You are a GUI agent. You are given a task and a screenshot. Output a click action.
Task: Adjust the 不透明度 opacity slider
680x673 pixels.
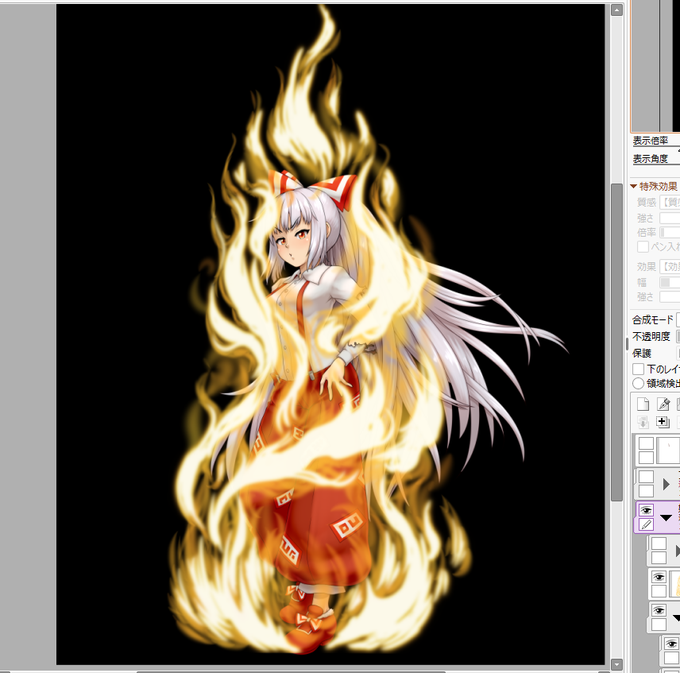coord(678,336)
